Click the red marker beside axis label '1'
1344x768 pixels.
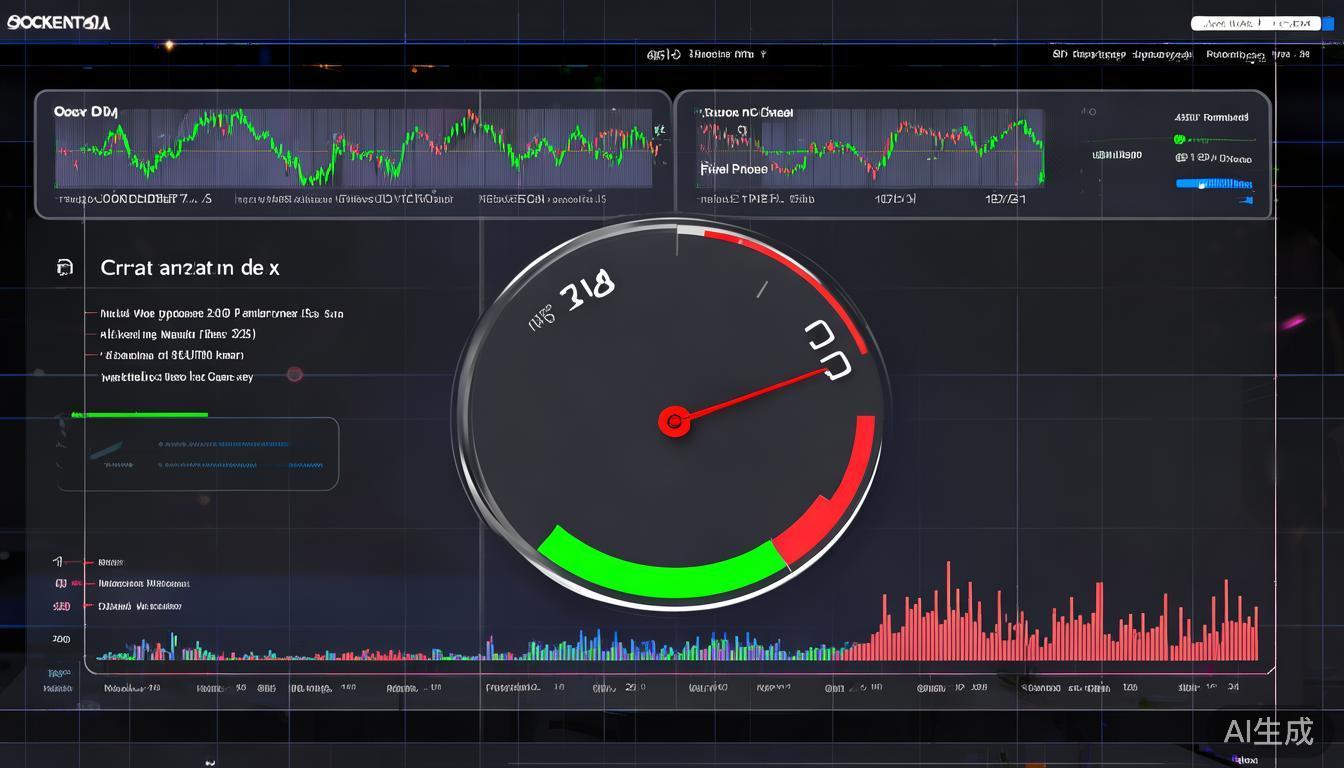pos(90,562)
